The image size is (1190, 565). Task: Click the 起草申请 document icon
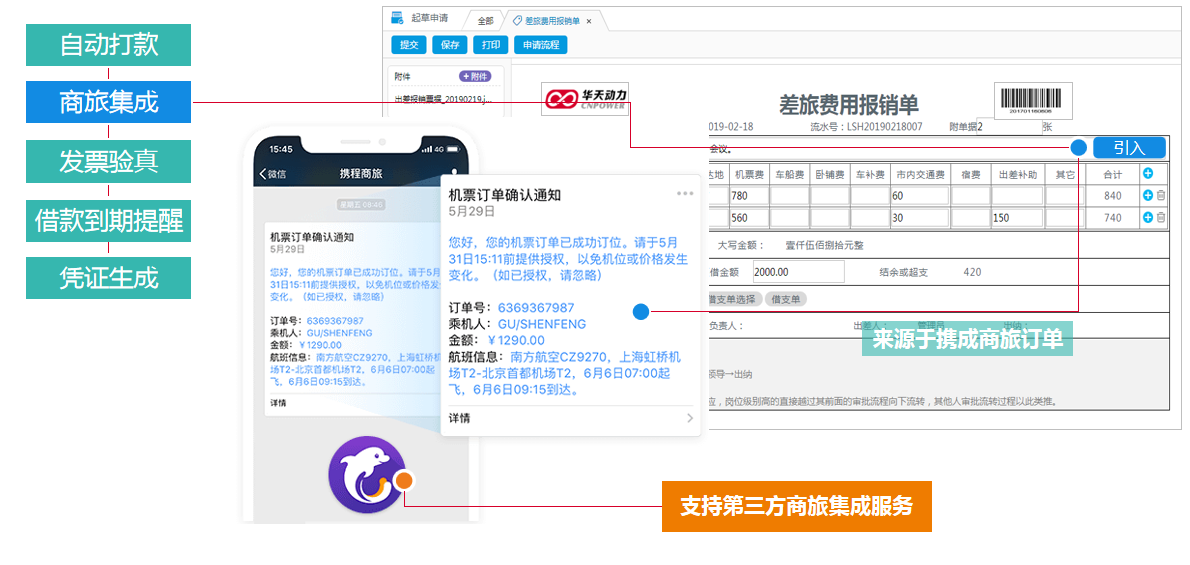397,17
